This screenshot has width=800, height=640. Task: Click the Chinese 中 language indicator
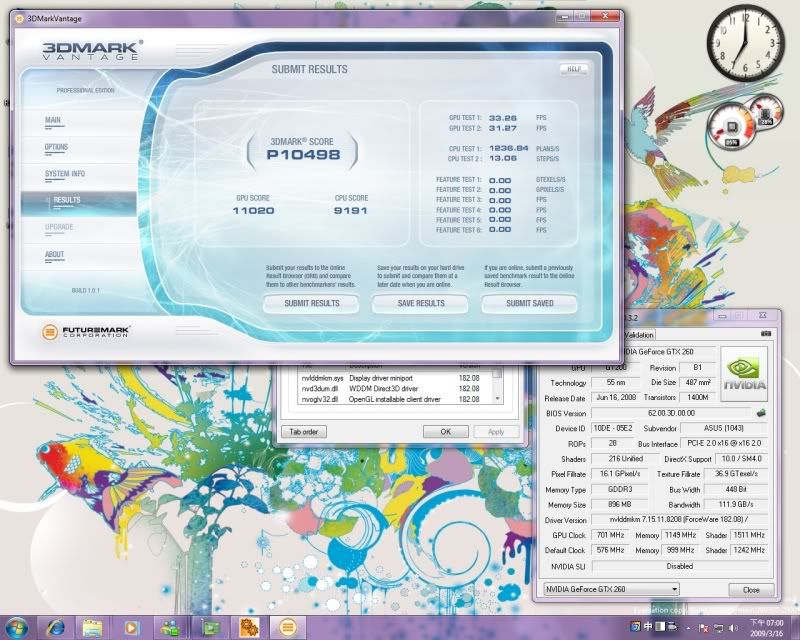coord(647,626)
